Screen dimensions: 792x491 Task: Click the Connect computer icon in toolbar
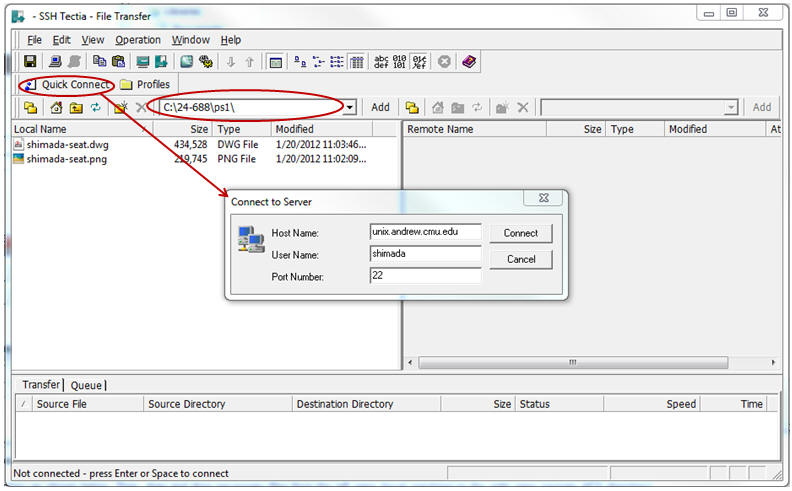point(55,62)
